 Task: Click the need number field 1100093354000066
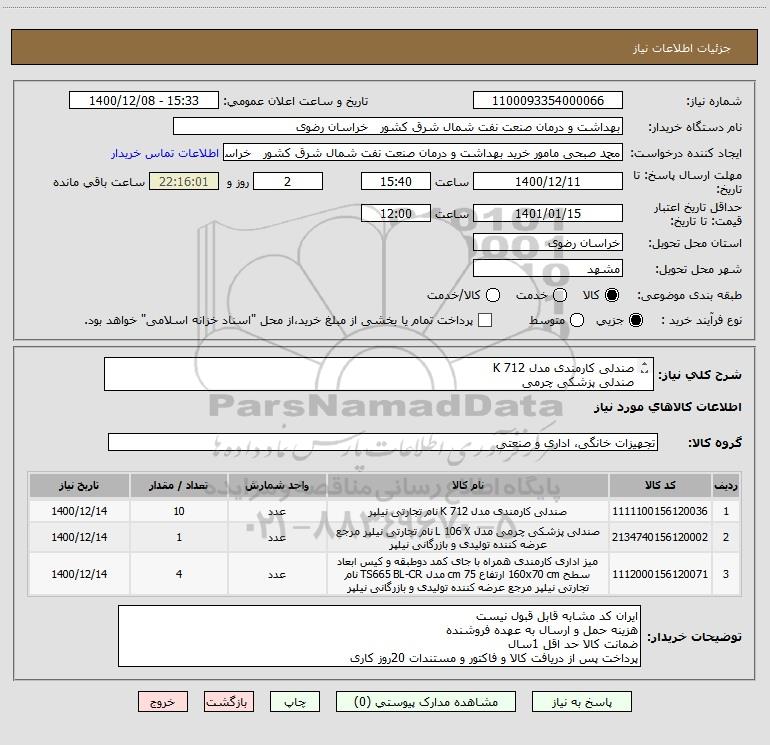(x=548, y=101)
